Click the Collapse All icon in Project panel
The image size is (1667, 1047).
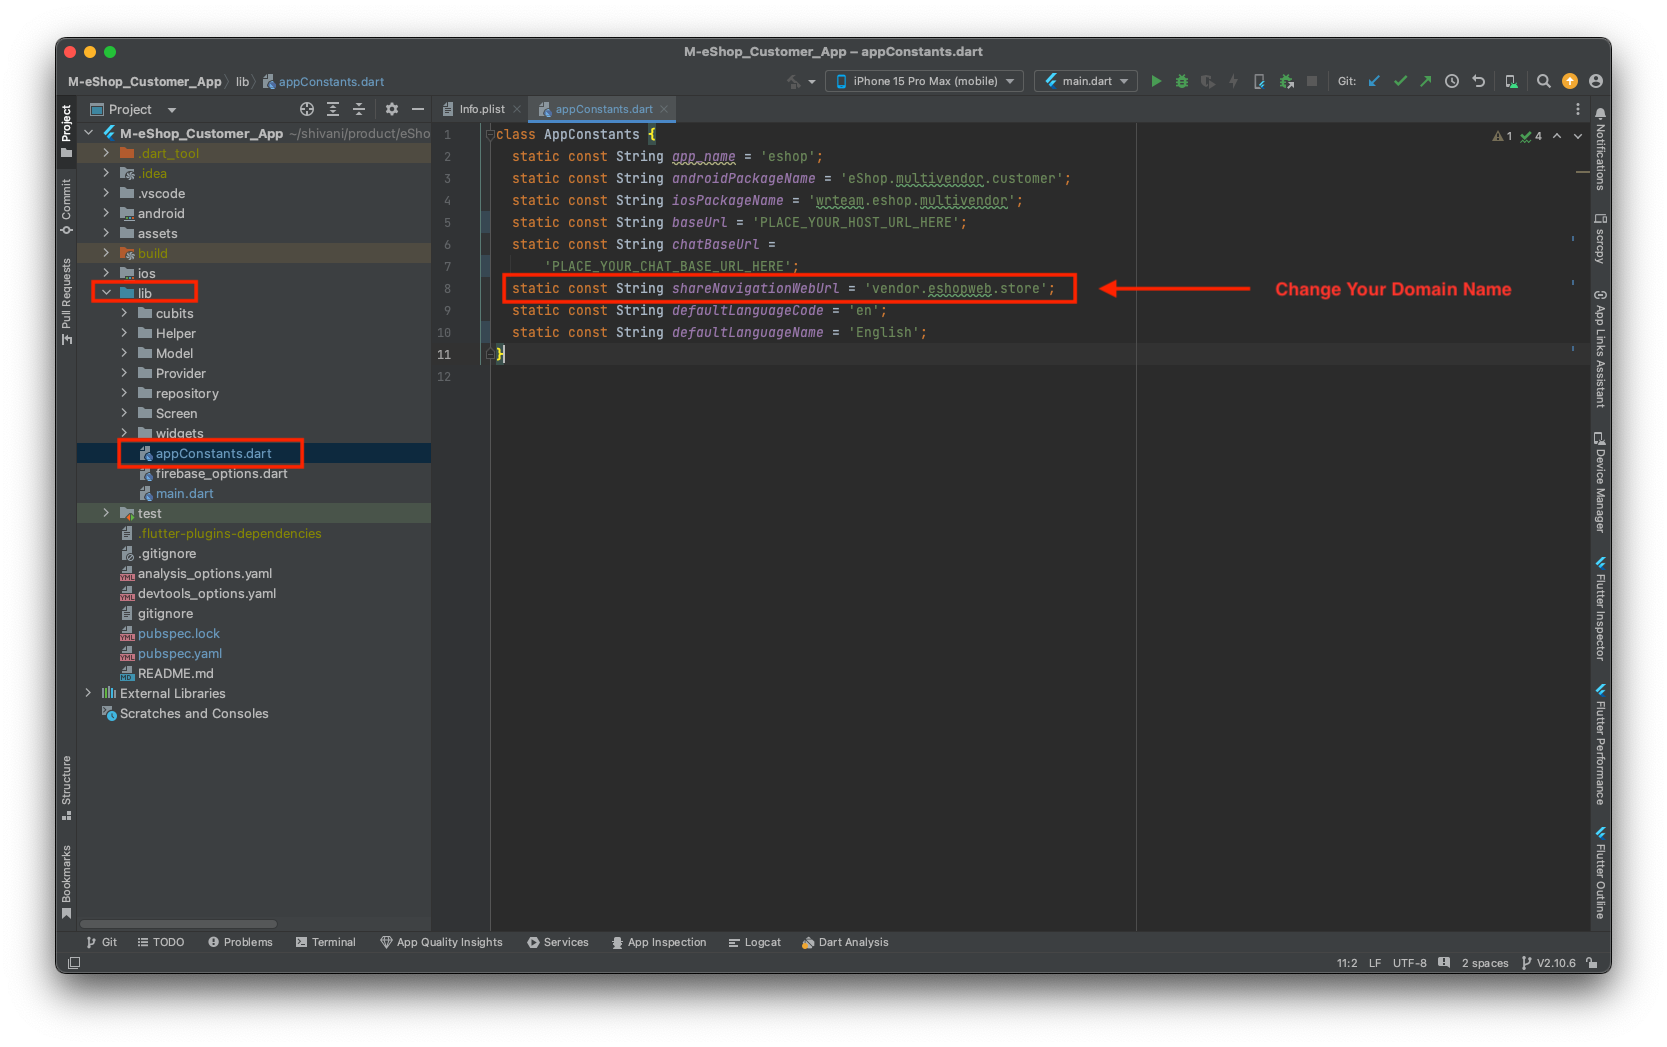click(x=359, y=109)
